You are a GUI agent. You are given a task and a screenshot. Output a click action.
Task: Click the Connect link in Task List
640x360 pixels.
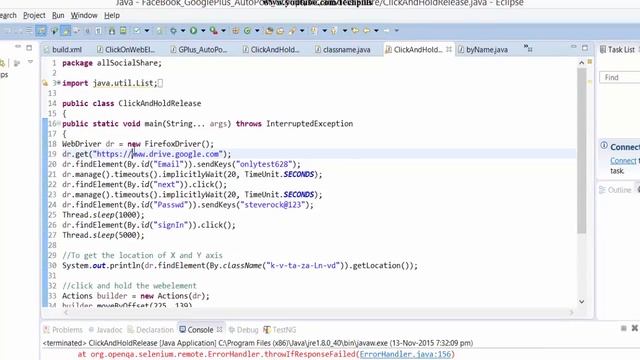point(623,160)
